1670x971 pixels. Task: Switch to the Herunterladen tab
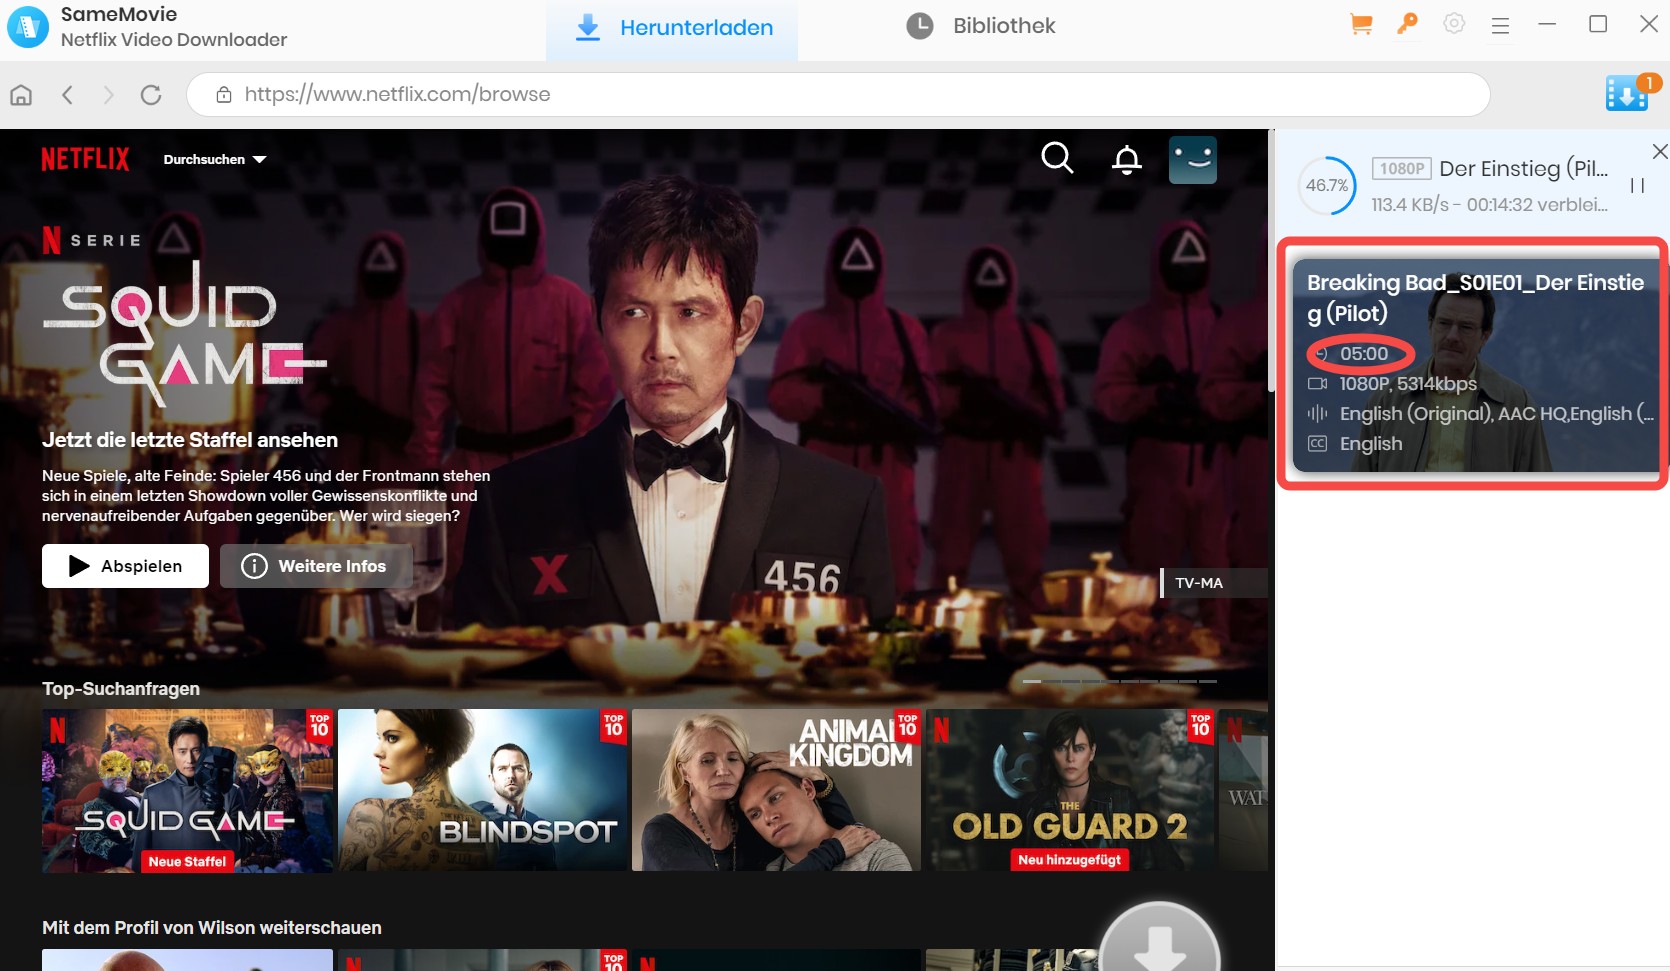pyautogui.click(x=672, y=28)
